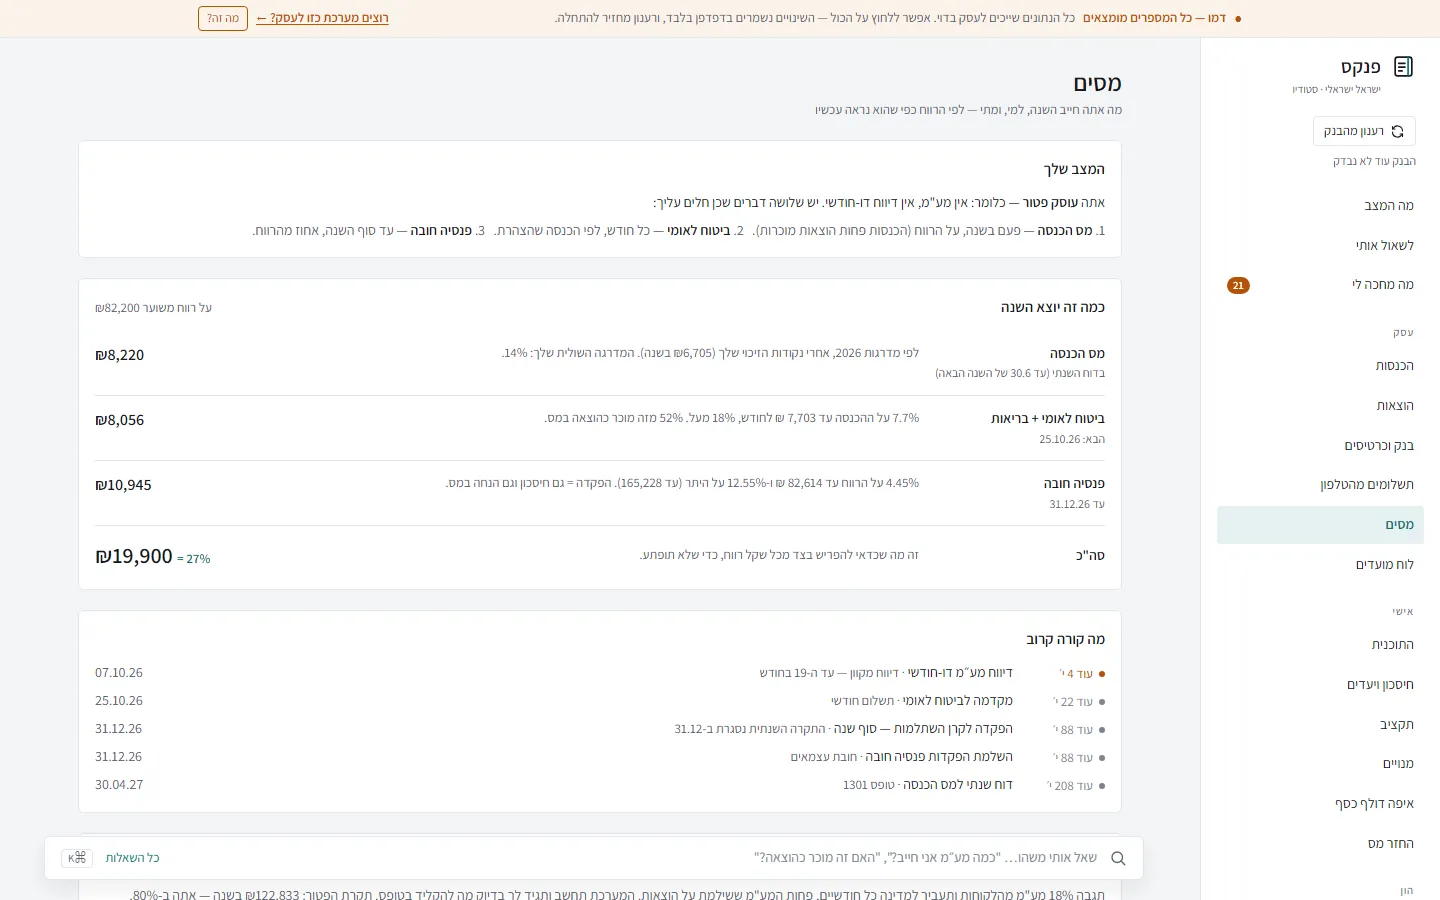Image resolution: width=1440 pixels, height=900 pixels.
Task: Open לוח מועדים calendar page
Action: point(1320,565)
